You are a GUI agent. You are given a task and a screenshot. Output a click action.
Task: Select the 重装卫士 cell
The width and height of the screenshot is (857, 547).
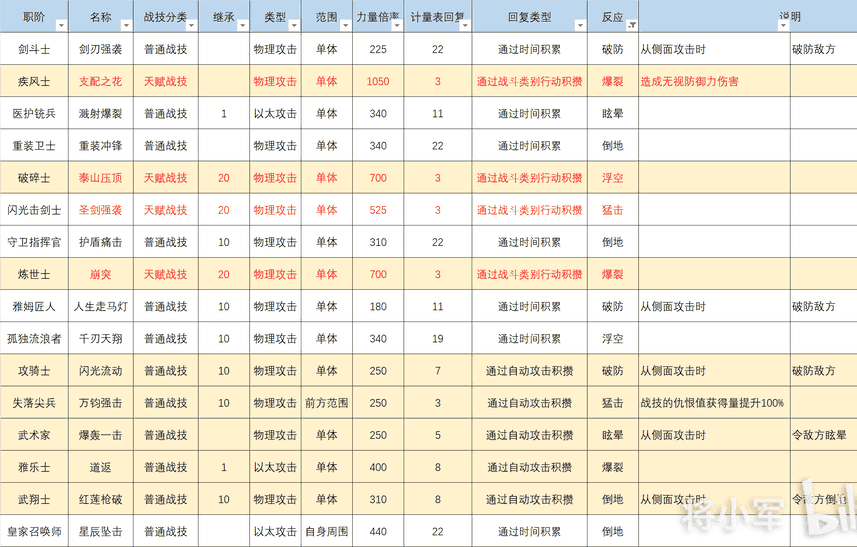click(34, 146)
